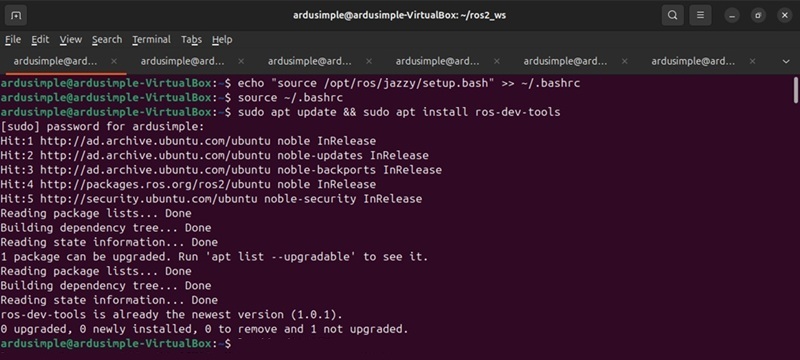Close the sixth ardusimple tab

[752, 61]
